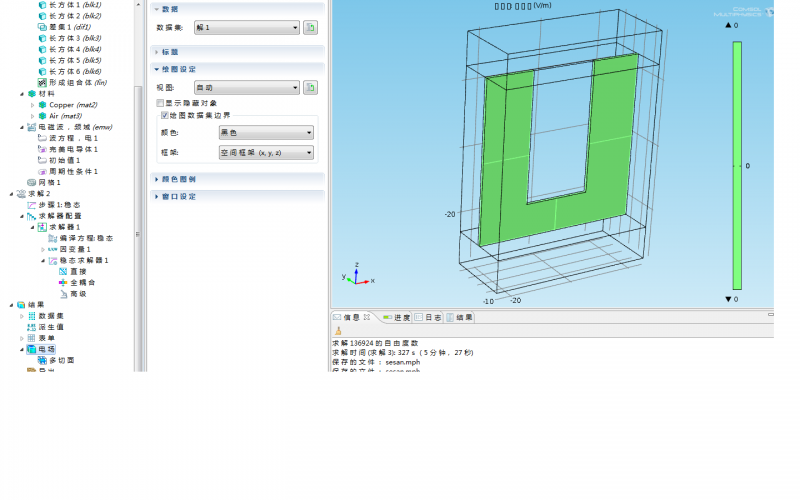Open the 编译方程: 稳态 node
The height and width of the screenshot is (500, 800).
(x=81, y=238)
